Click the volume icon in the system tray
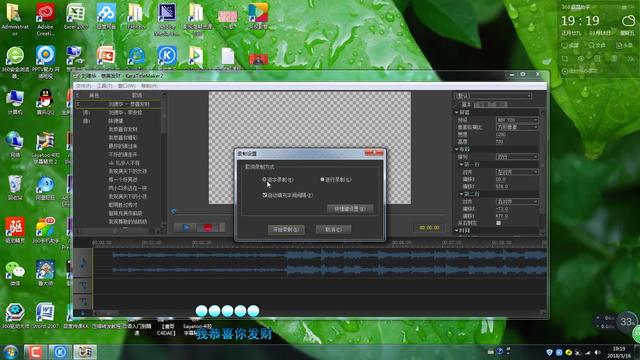The image size is (640, 360). 598,352
